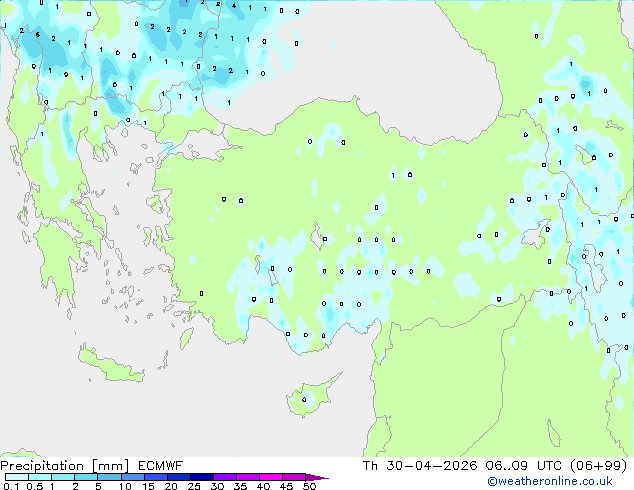
Task: Click the '06..09' time range text
Action: [x=507, y=466]
